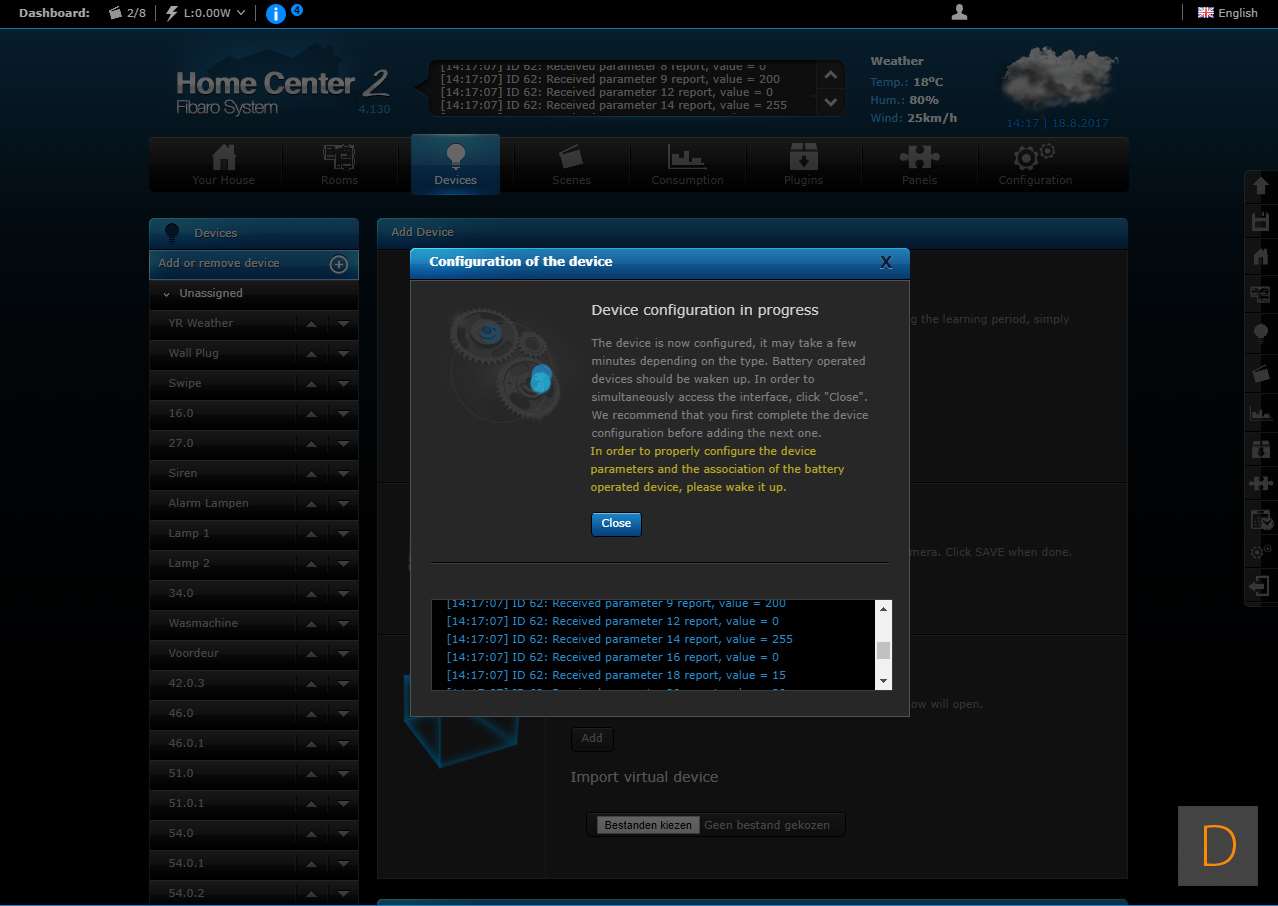
Task: Click the blue info notifications icon
Action: point(276,14)
